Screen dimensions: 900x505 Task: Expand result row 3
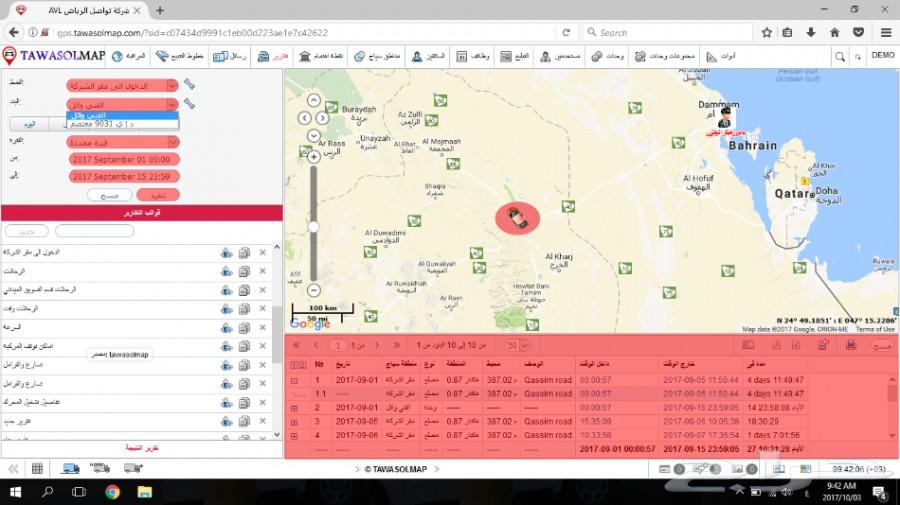point(294,422)
